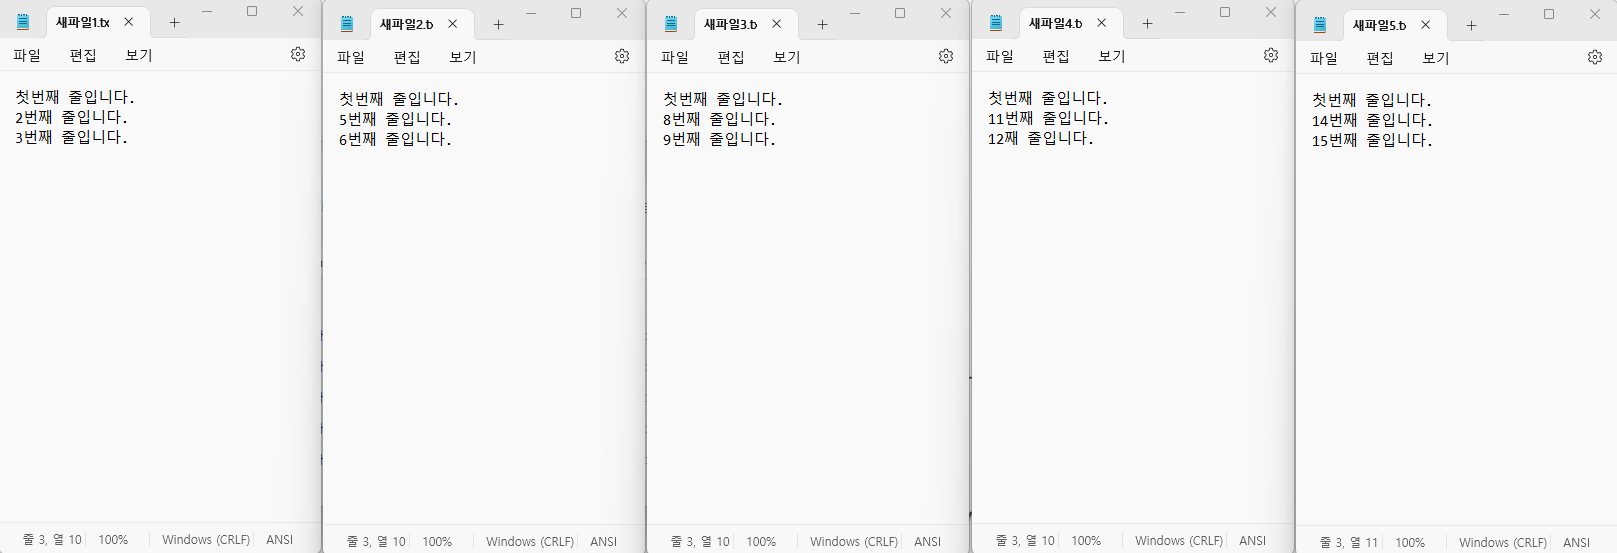1617x553 pixels.
Task: Click Windows (CRLF) status in 새파일2 window
Action: click(x=530, y=541)
